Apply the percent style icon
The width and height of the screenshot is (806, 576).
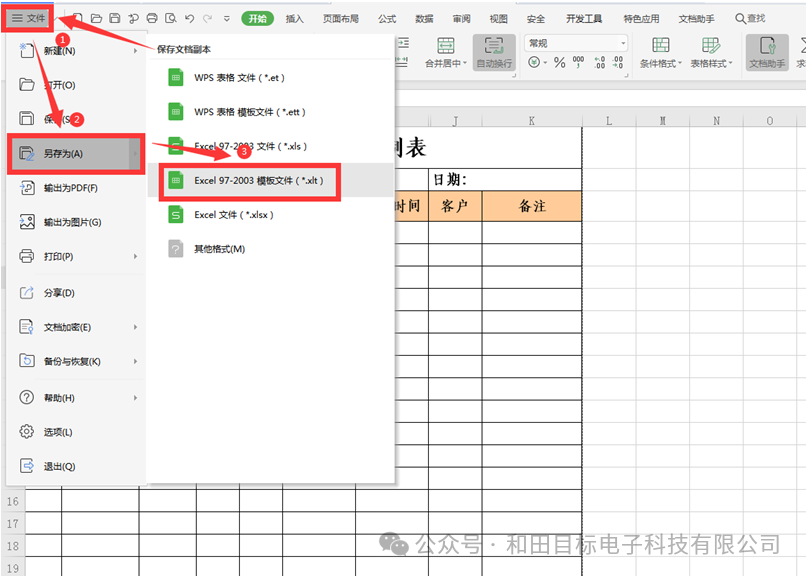[x=560, y=63]
